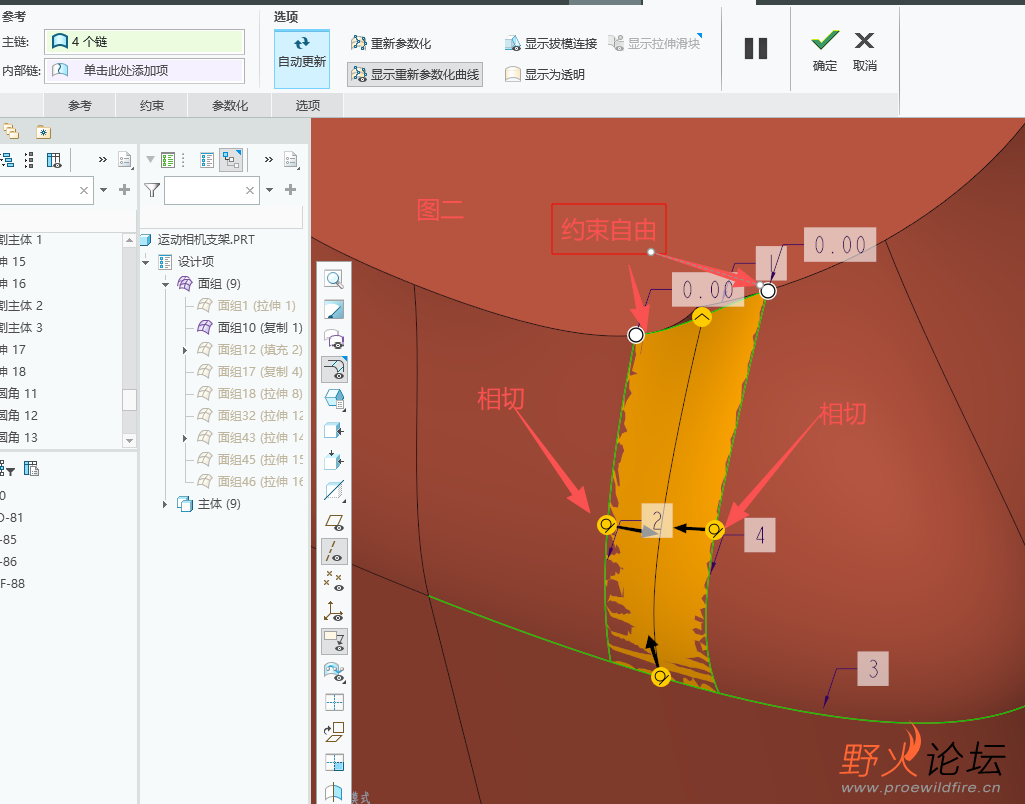Screen dimensions: 1025x804
Task: Toggle coordinate system display icon
Action: click(334, 611)
